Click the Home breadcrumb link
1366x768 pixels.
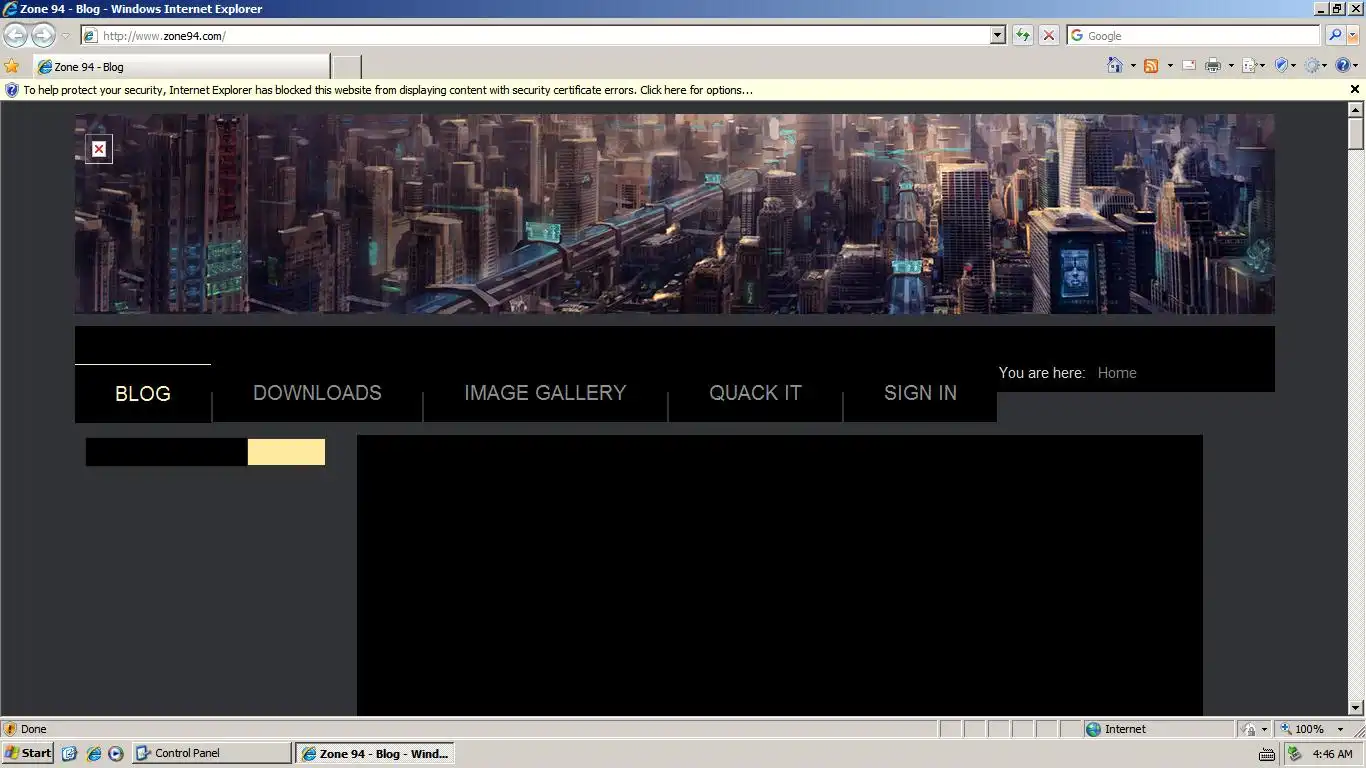[x=1117, y=373]
